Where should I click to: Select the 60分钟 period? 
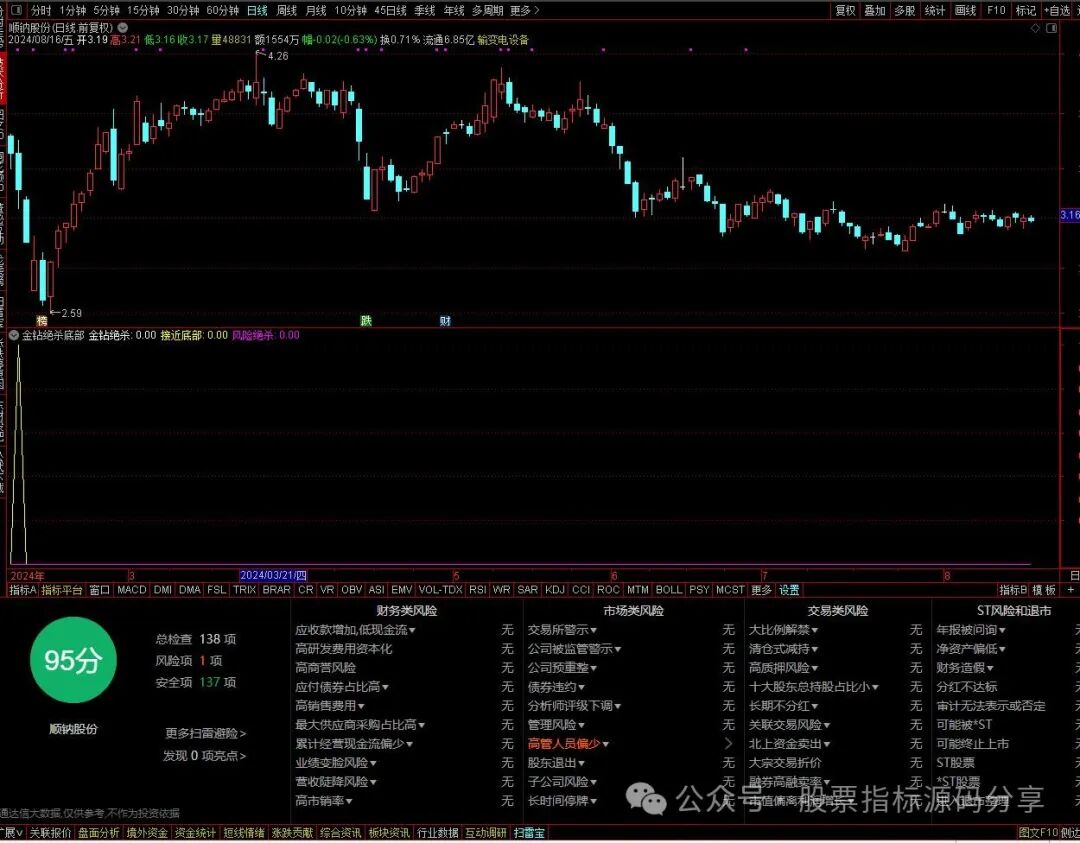[x=222, y=10]
